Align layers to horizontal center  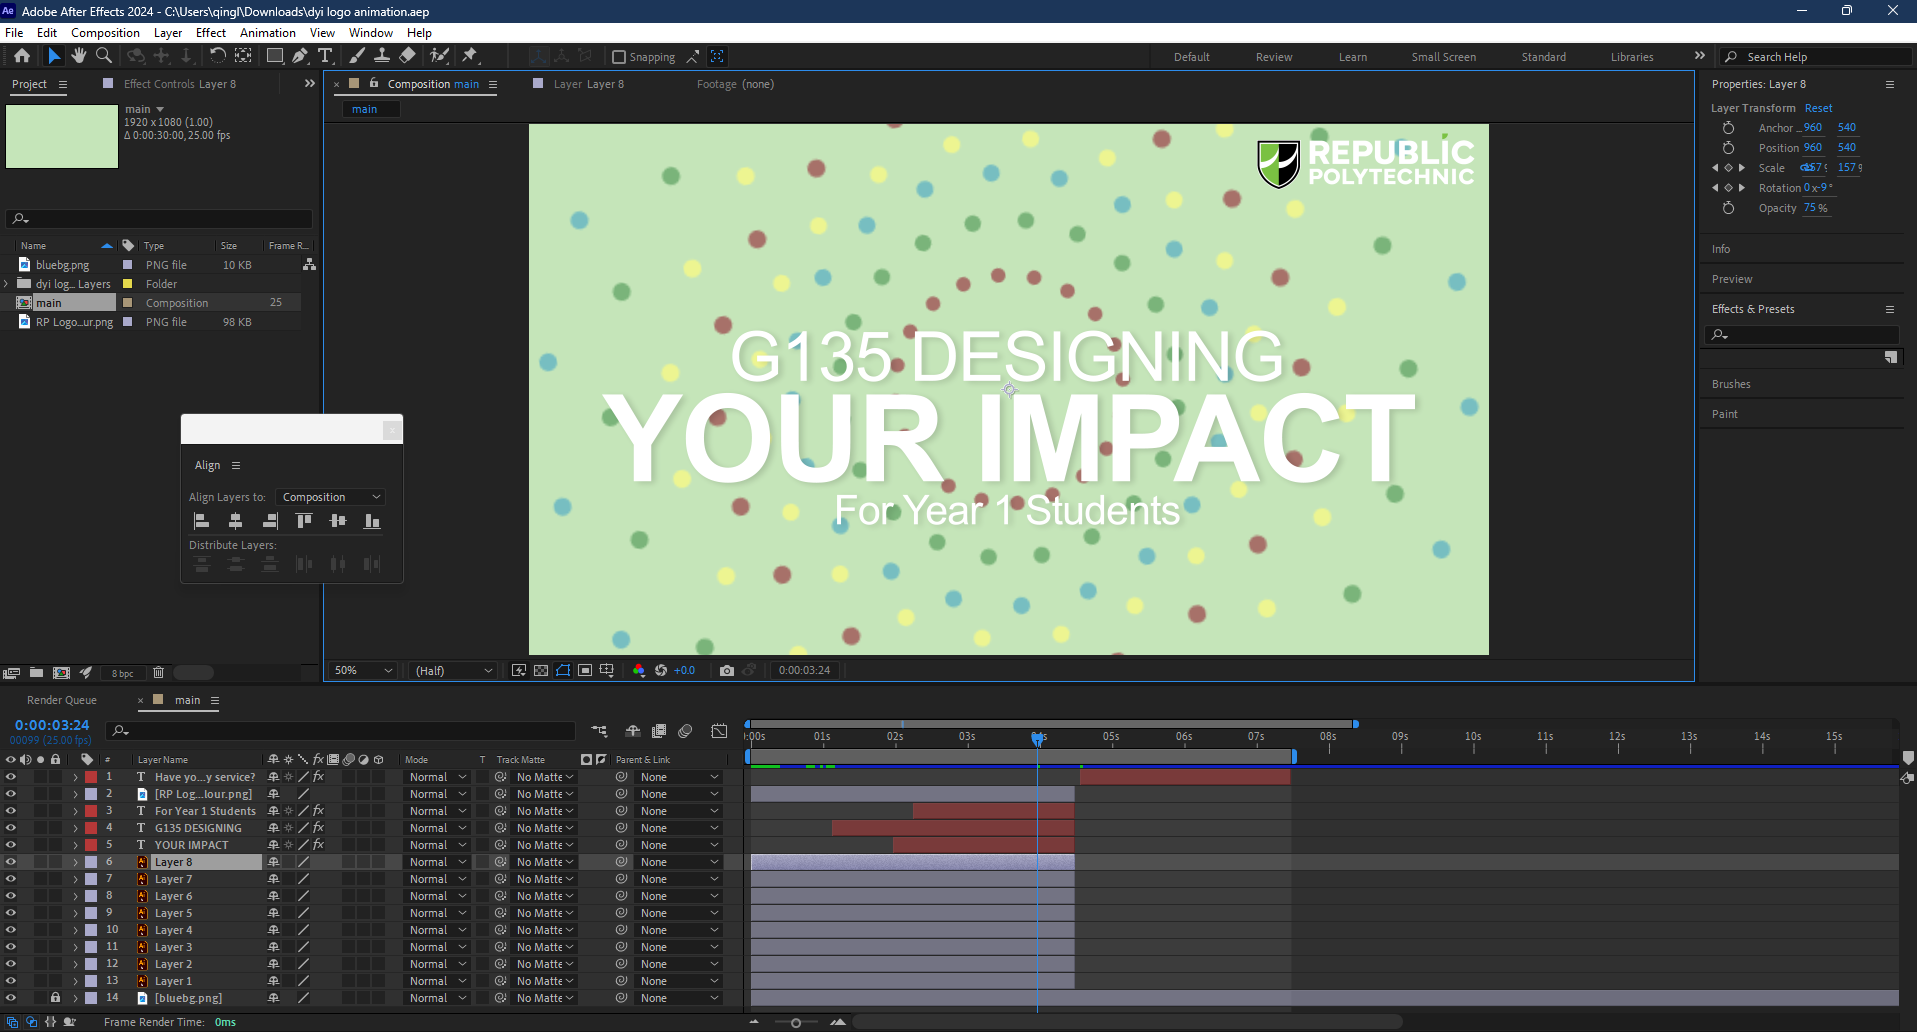[236, 521]
